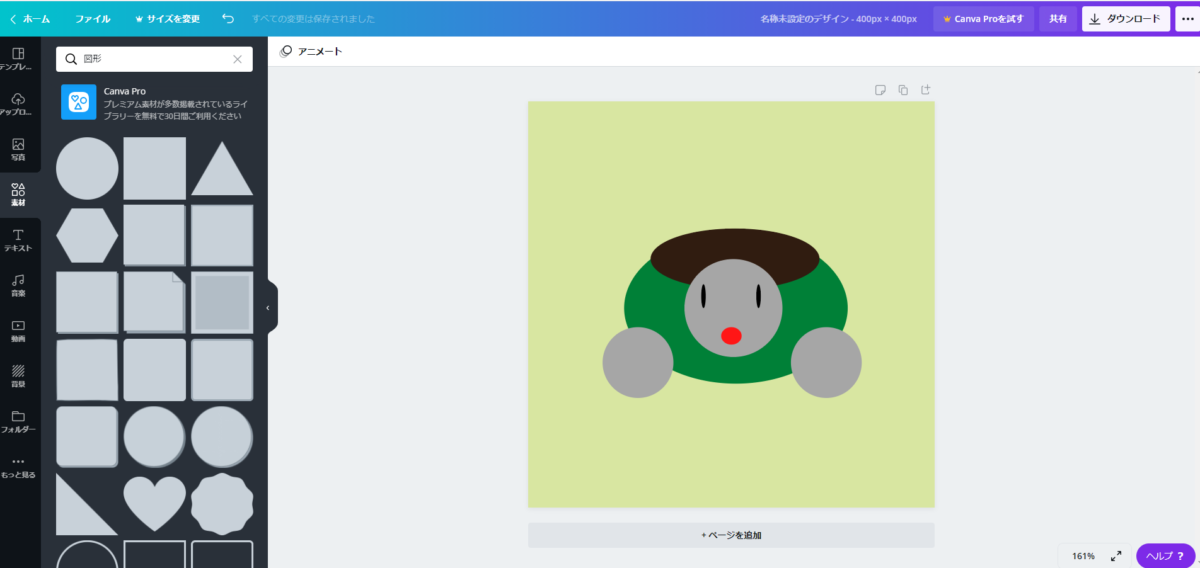Viewport: 1200px width, 568px height.
Task: Click the Canva Pro badge icon
Action: pyautogui.click(x=79, y=102)
